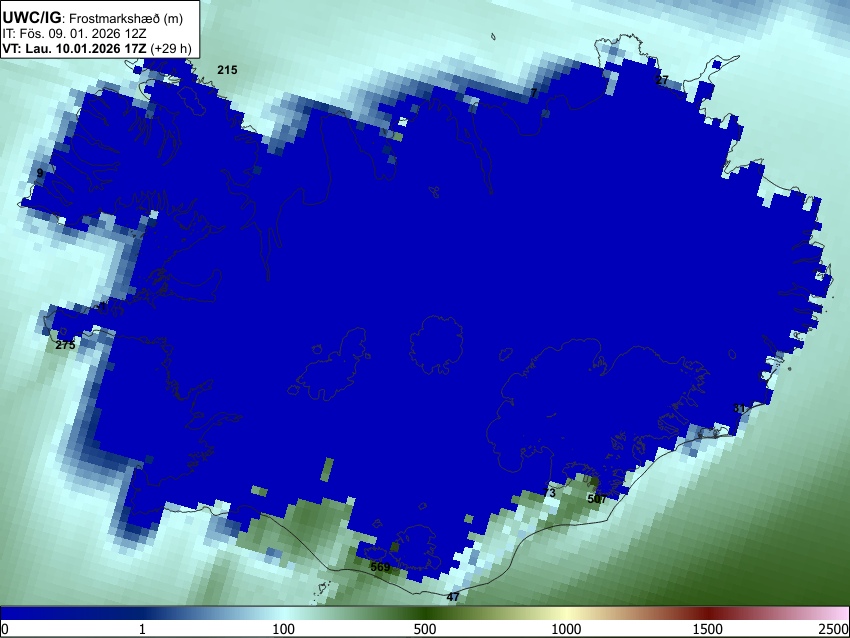Click the legend label 0
The height and width of the screenshot is (638, 850).
(x=5, y=629)
